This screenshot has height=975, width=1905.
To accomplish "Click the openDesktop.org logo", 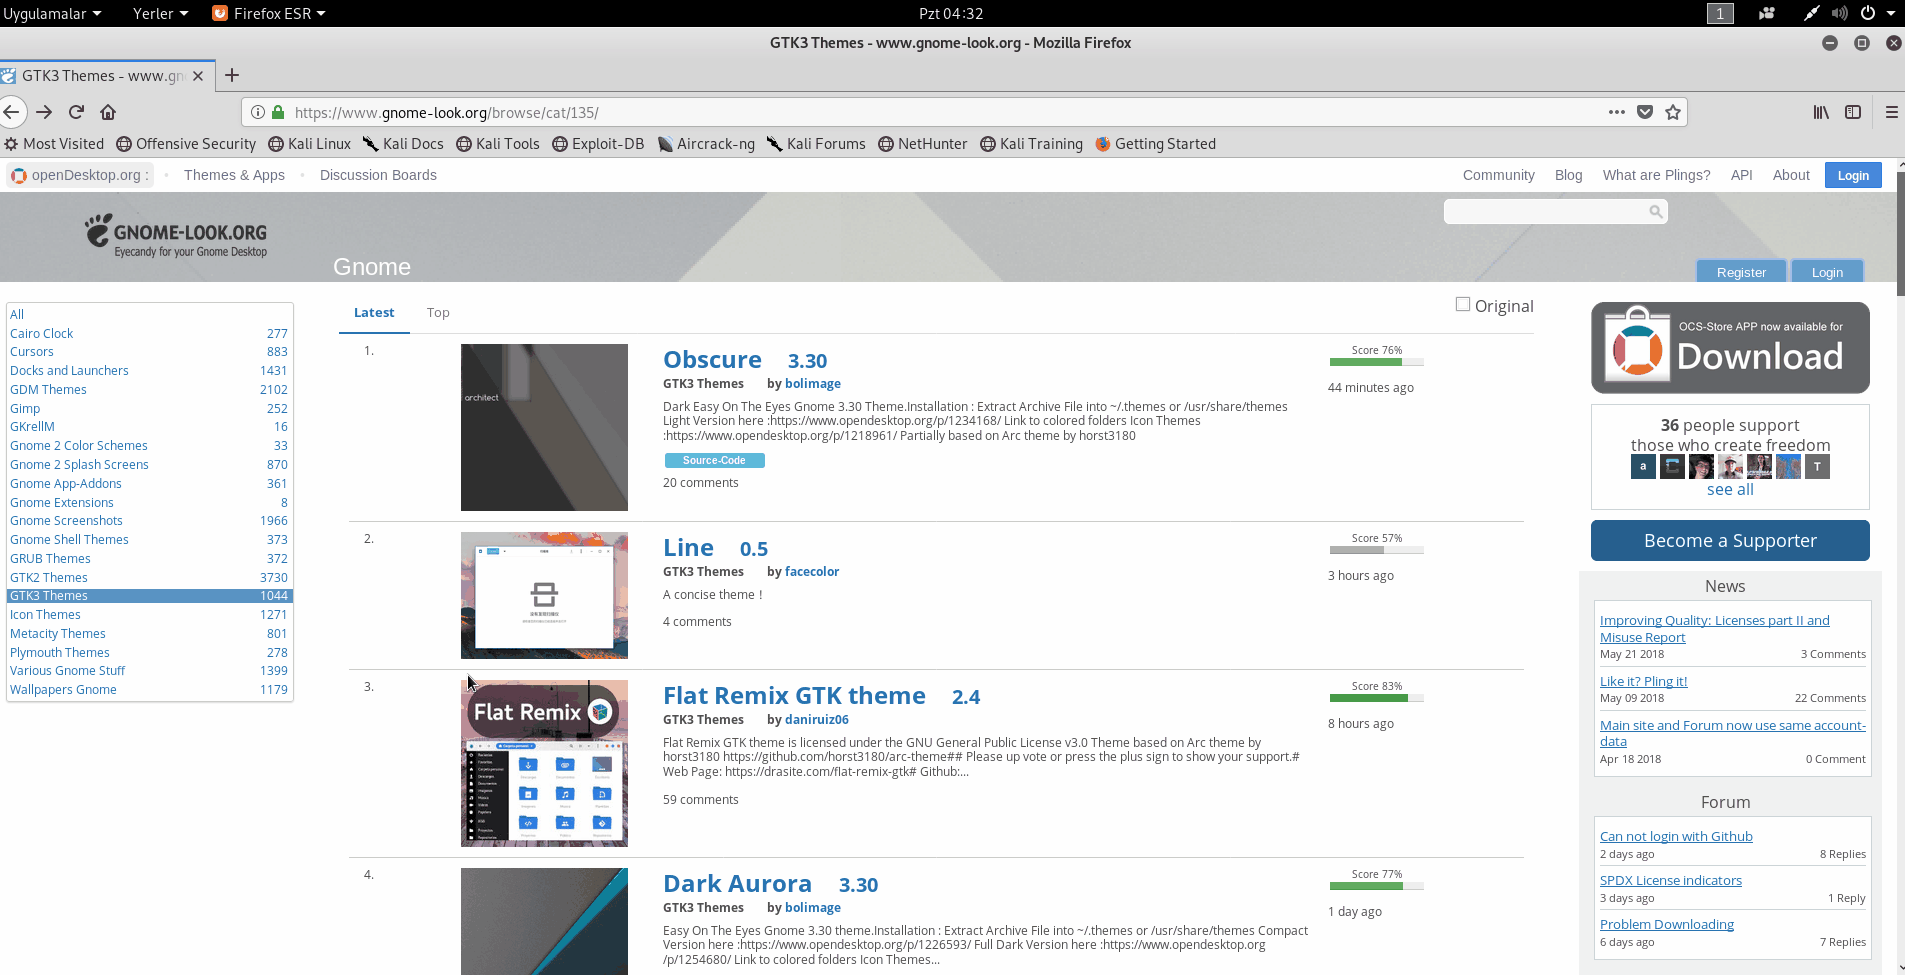I will (19, 175).
